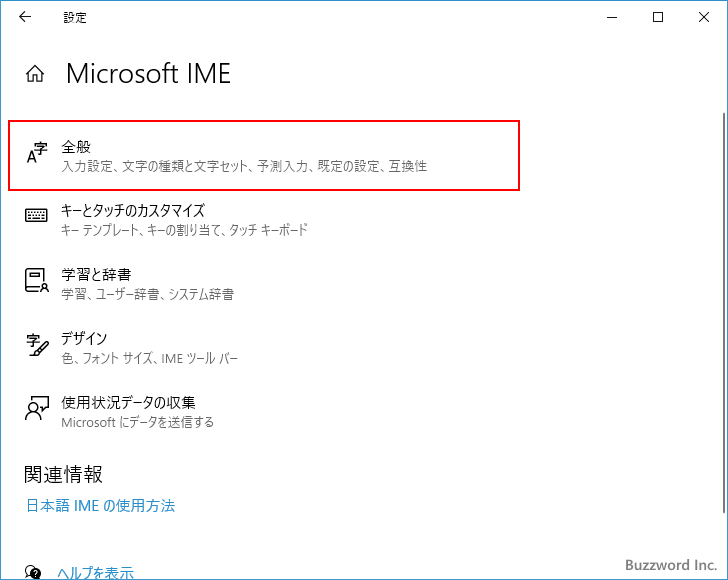Go back using the back arrow
The height and width of the screenshot is (580, 728).
(x=25, y=17)
